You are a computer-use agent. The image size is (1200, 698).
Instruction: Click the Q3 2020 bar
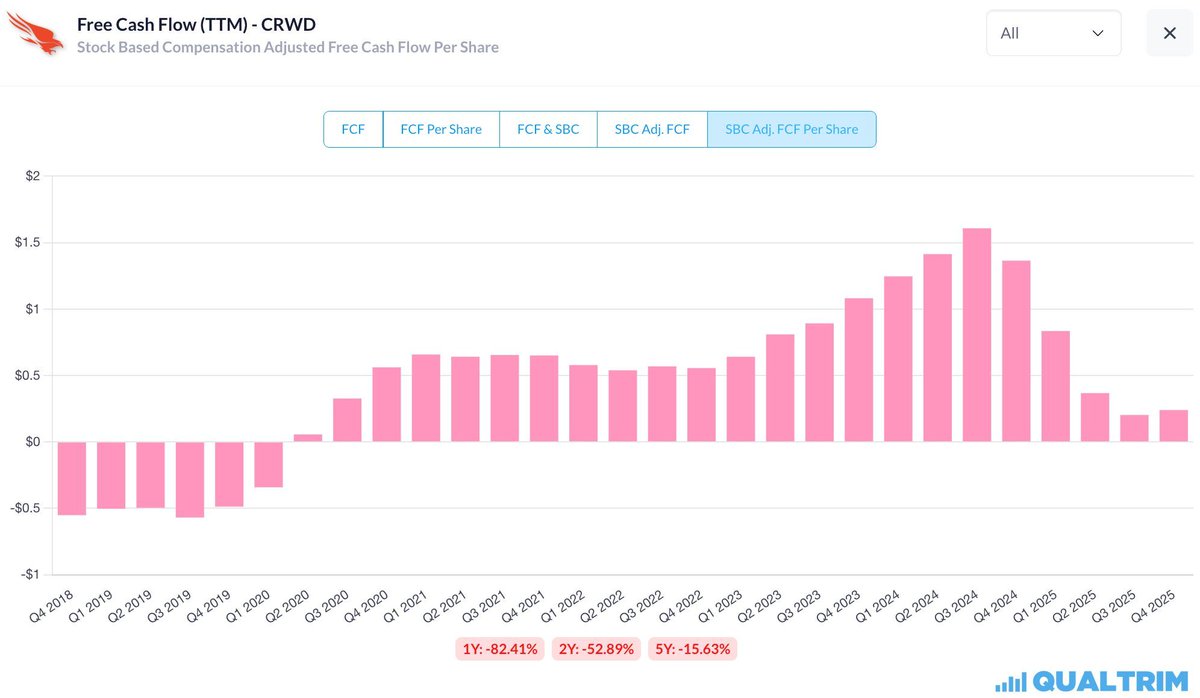point(347,420)
